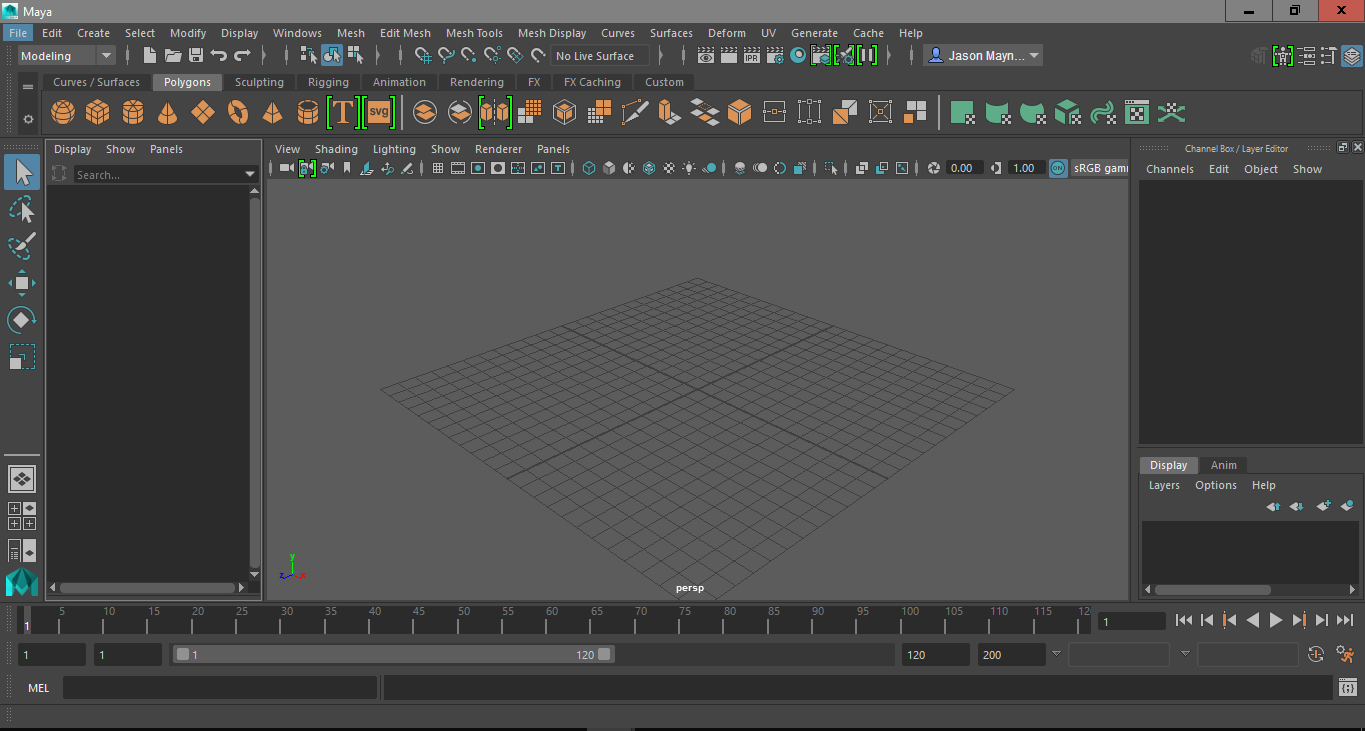
Task: Toggle wireframe display in the viewport
Action: (x=589, y=168)
